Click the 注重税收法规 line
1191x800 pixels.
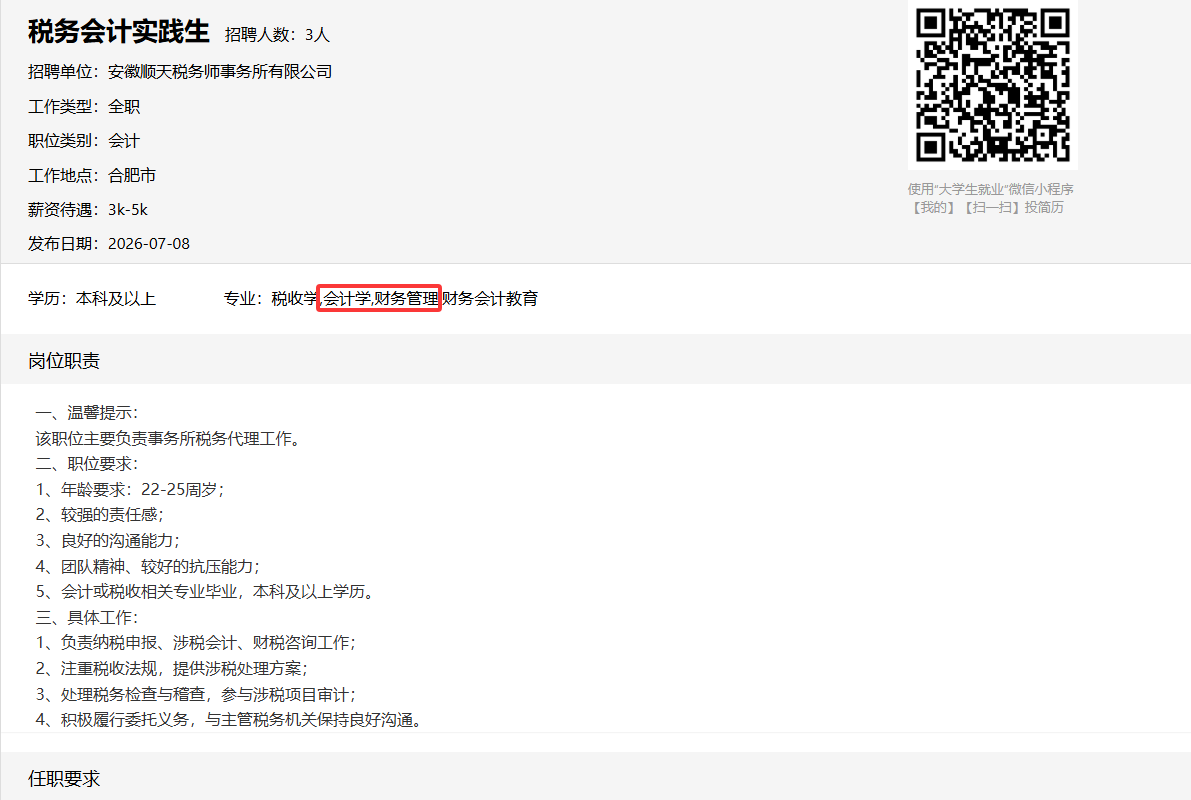(172, 669)
